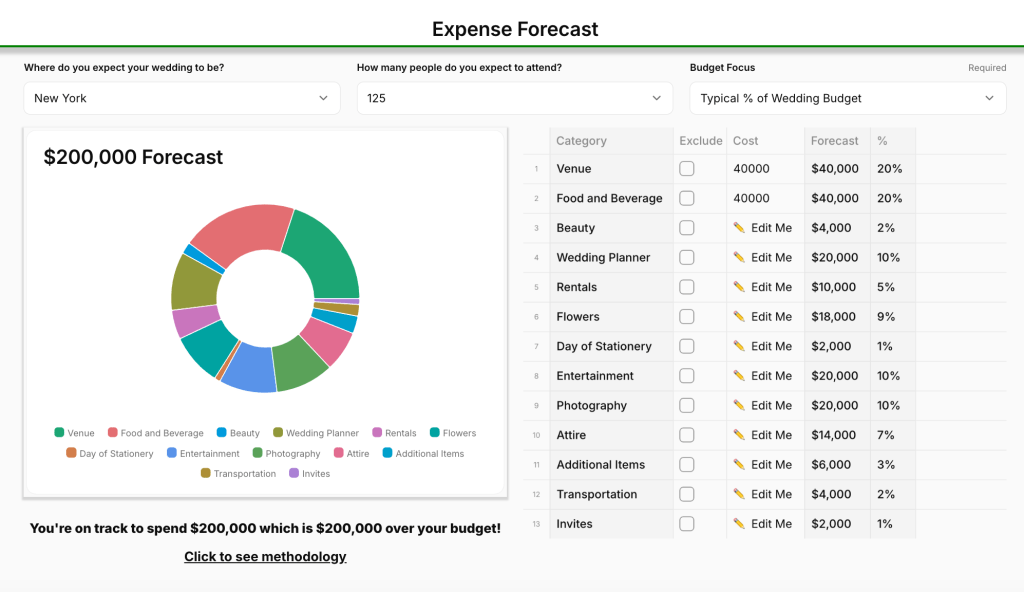Open the Budget Focus dropdown
The image size is (1024, 592).
[847, 98]
